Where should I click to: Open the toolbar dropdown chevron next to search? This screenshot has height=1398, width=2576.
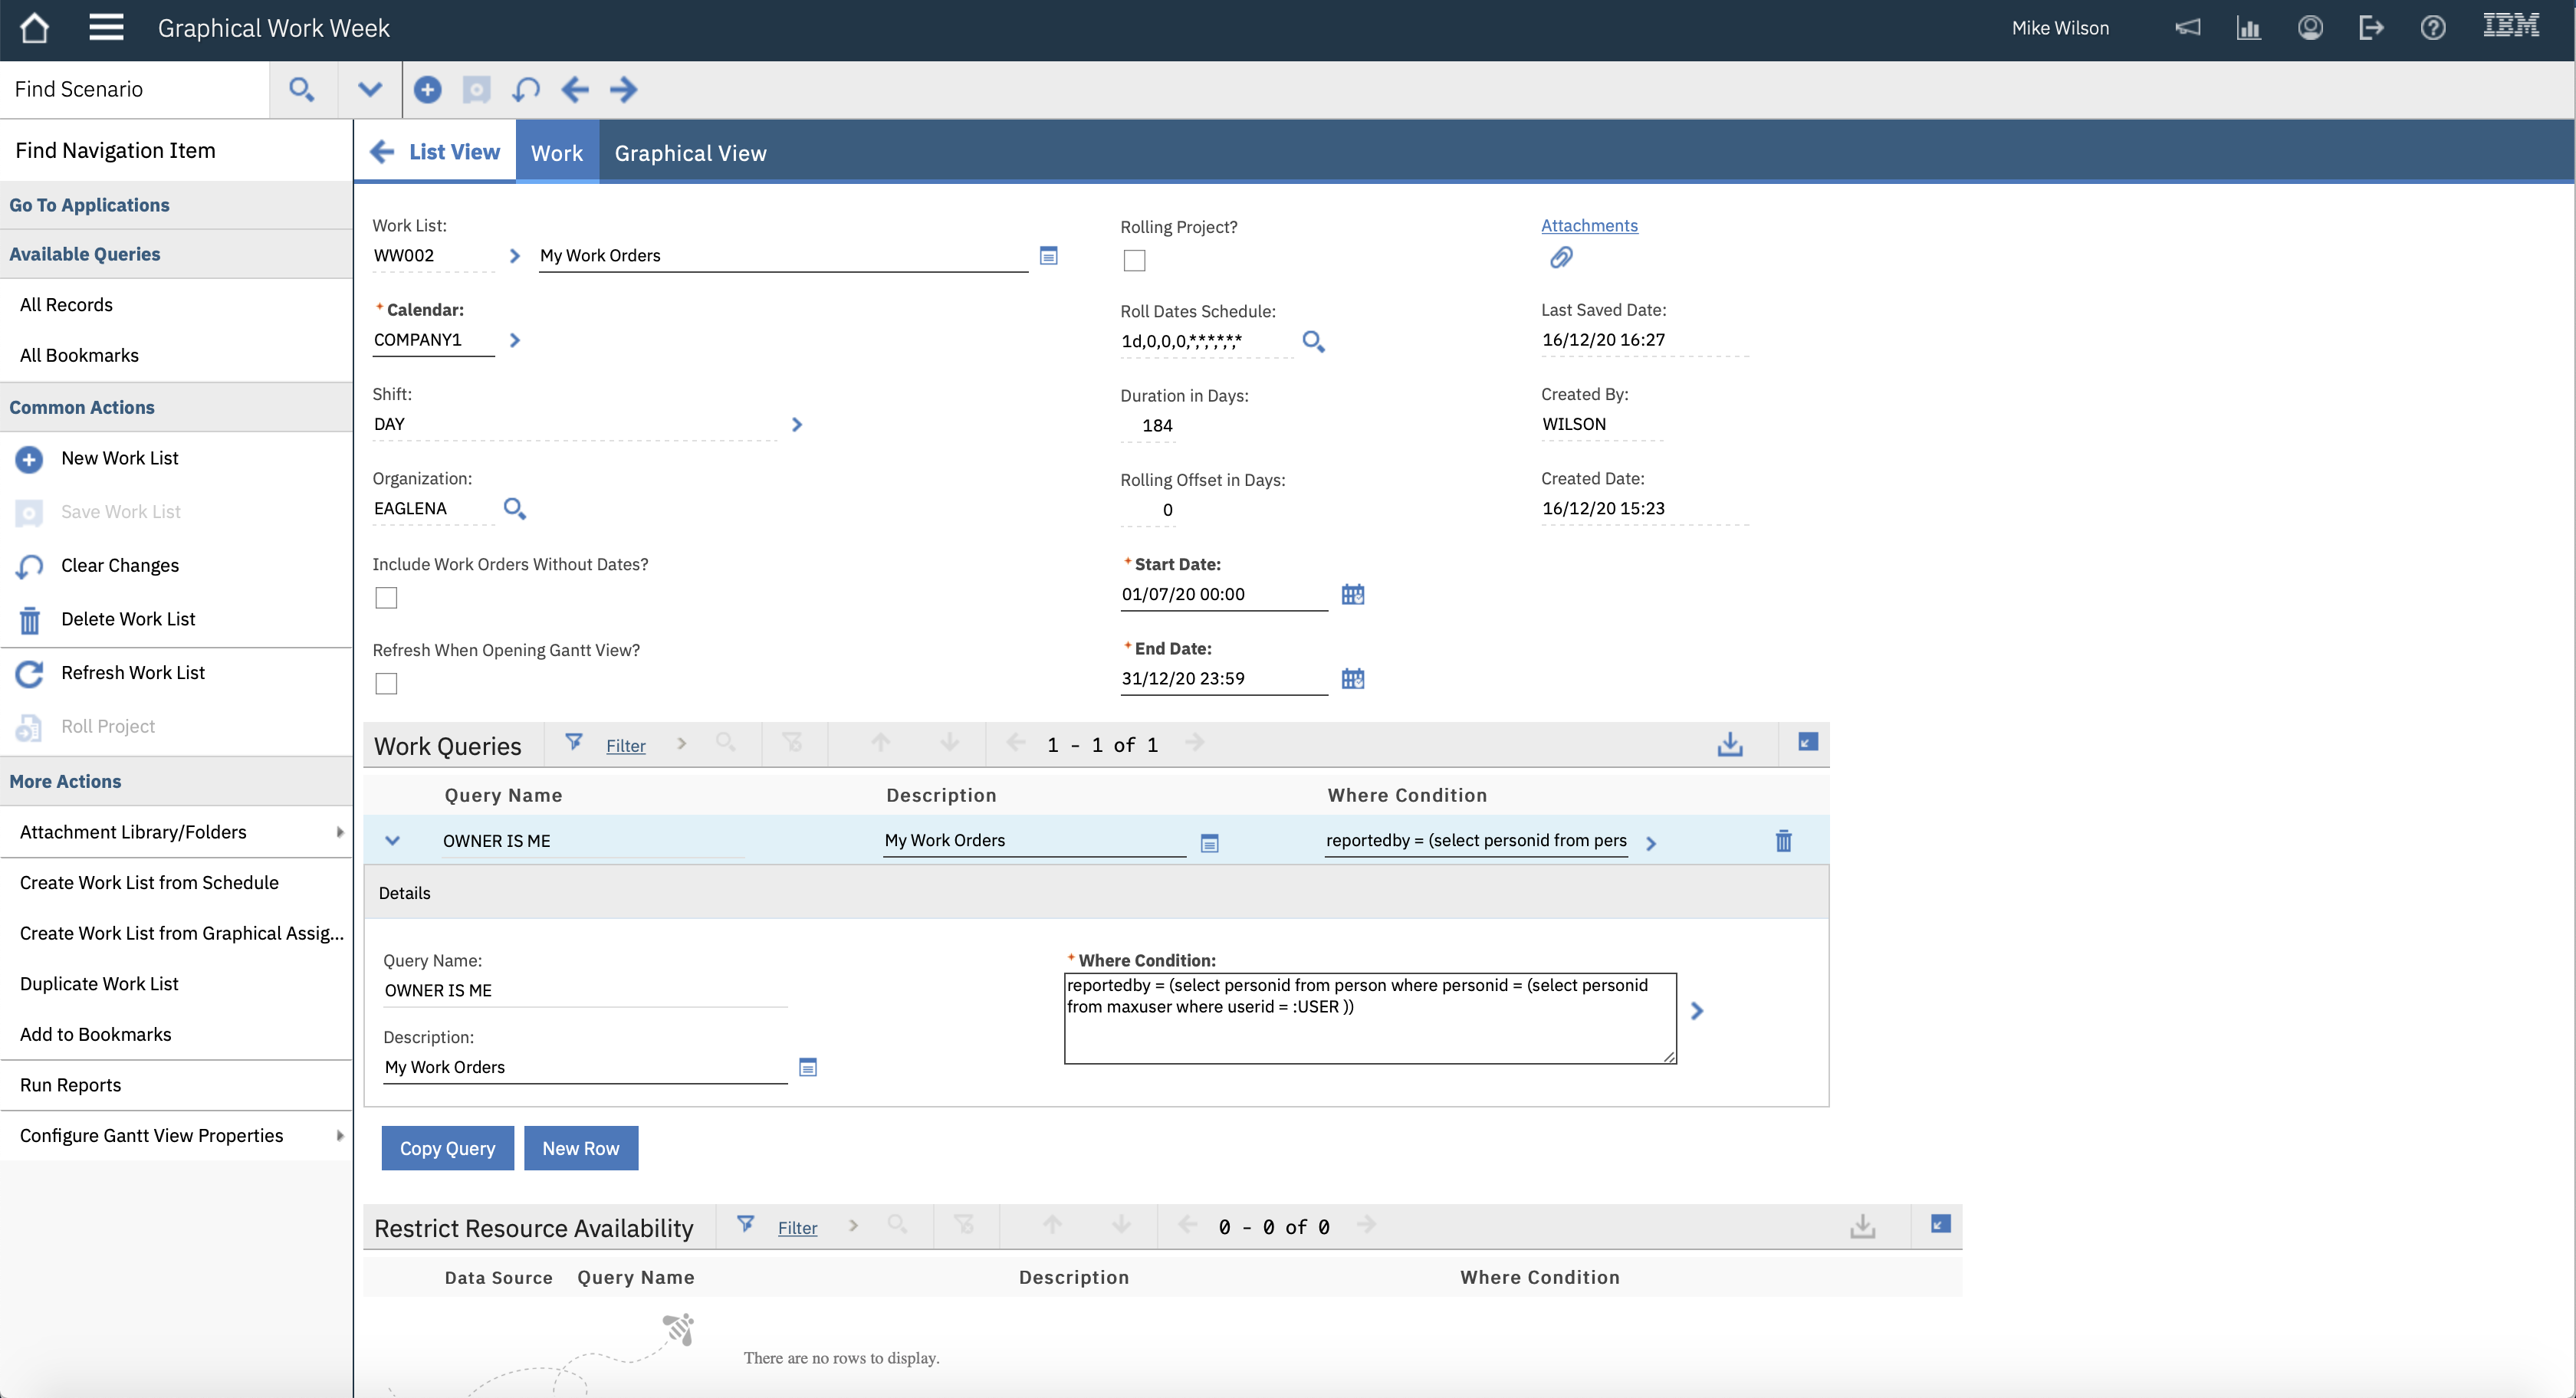369,89
